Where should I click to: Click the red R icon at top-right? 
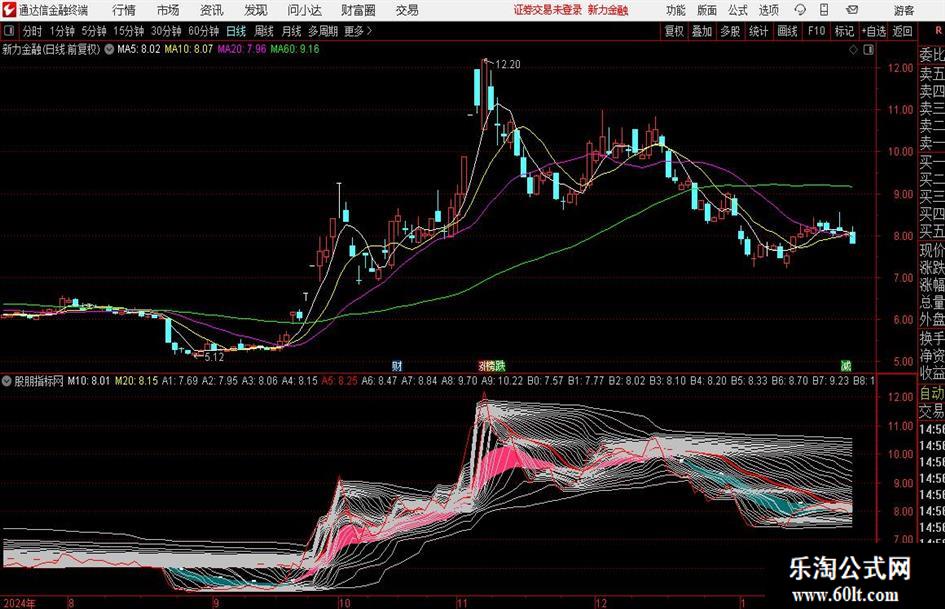tap(939, 31)
